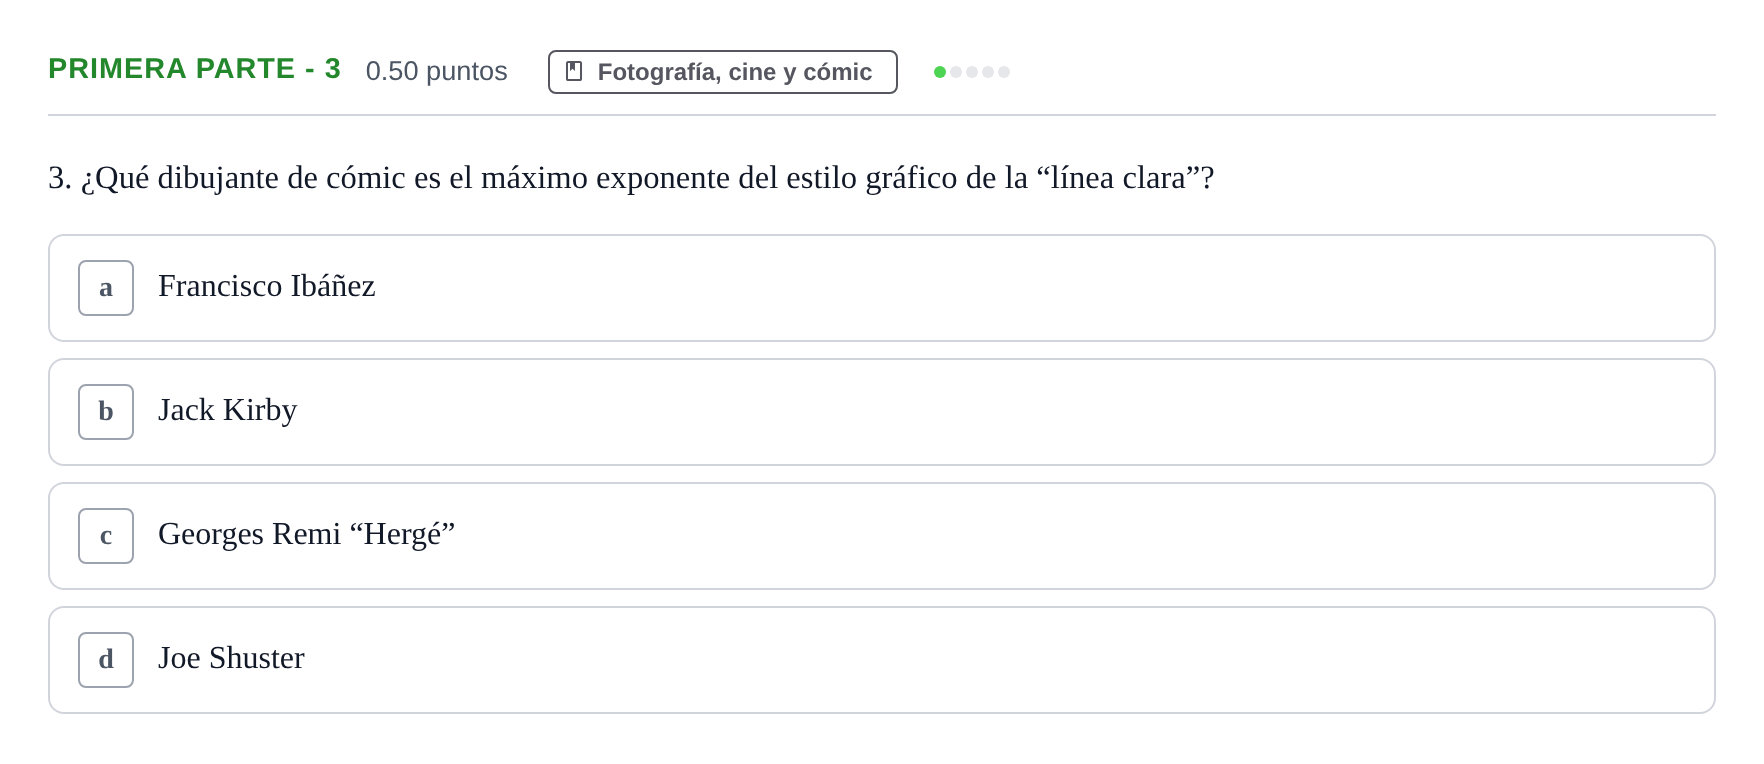This screenshot has height=764, width=1764.
Task: Click the fourth difficulty dot
Action: [988, 72]
